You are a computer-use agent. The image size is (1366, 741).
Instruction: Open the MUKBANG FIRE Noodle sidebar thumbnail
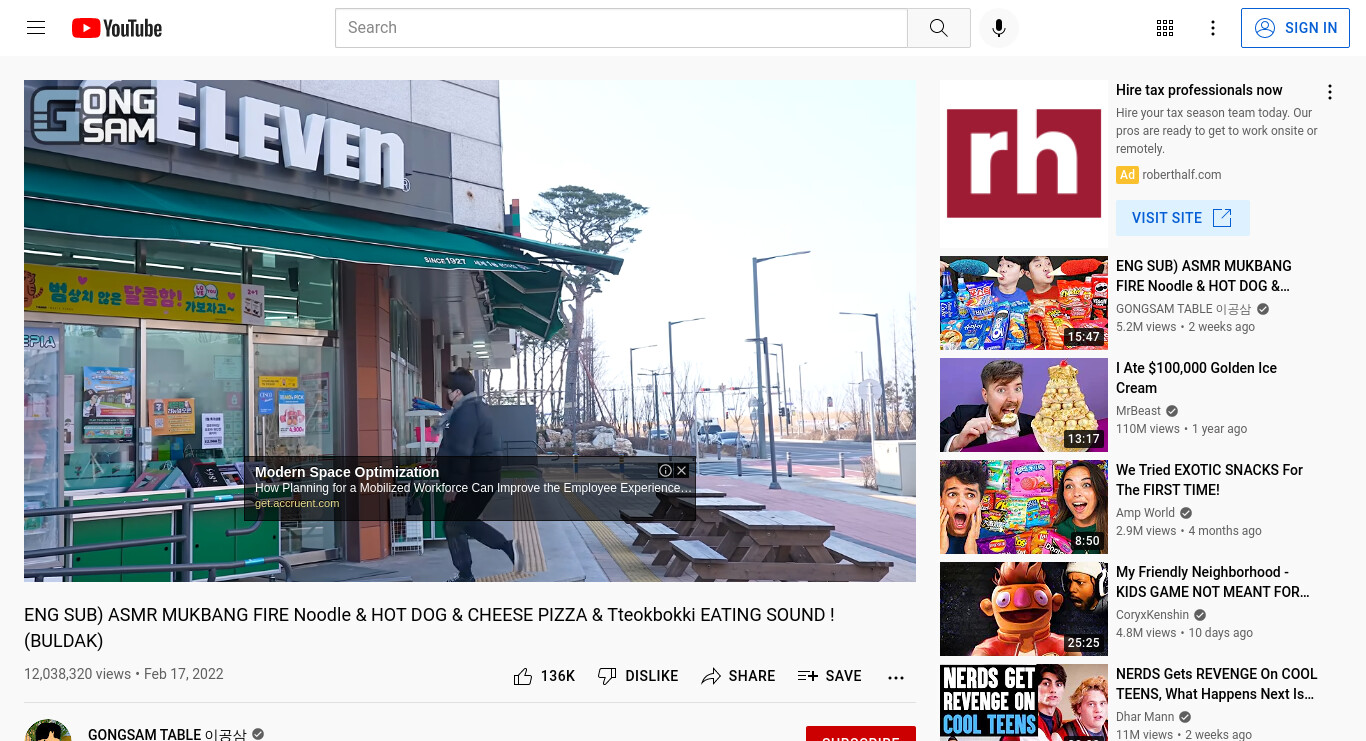tap(1024, 303)
